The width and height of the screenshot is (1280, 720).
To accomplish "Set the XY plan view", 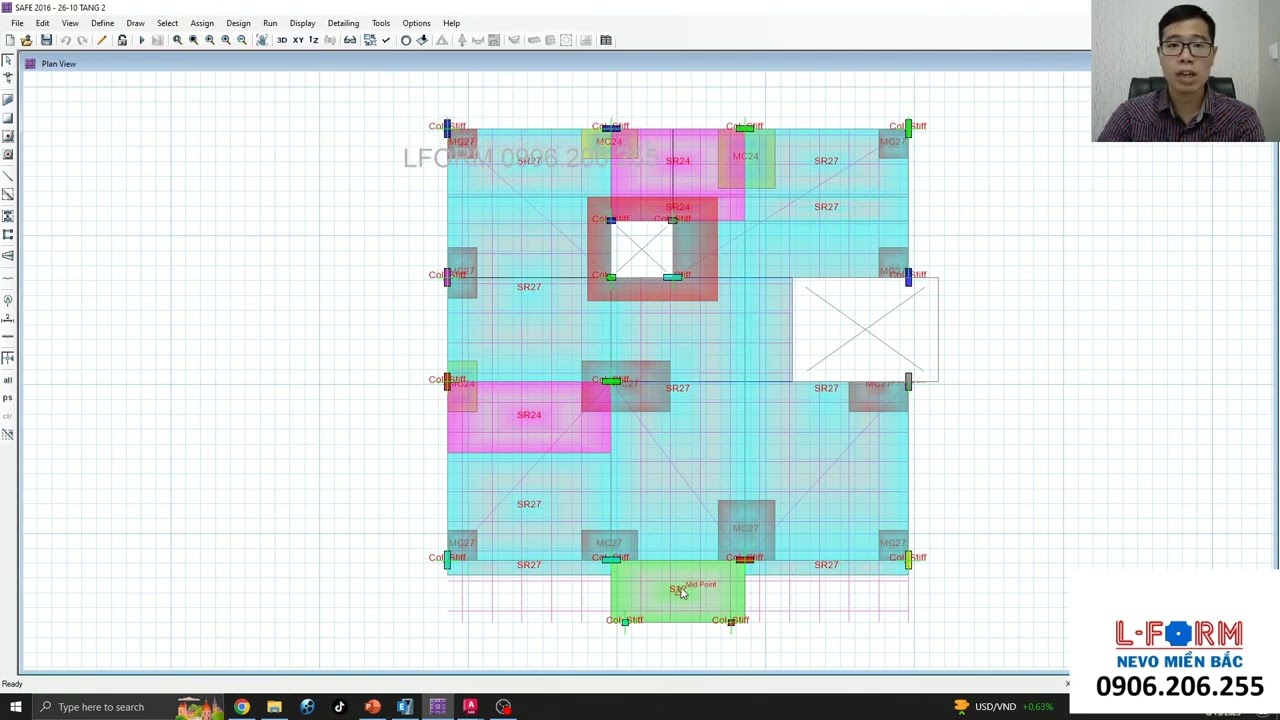I will pyautogui.click(x=298, y=40).
